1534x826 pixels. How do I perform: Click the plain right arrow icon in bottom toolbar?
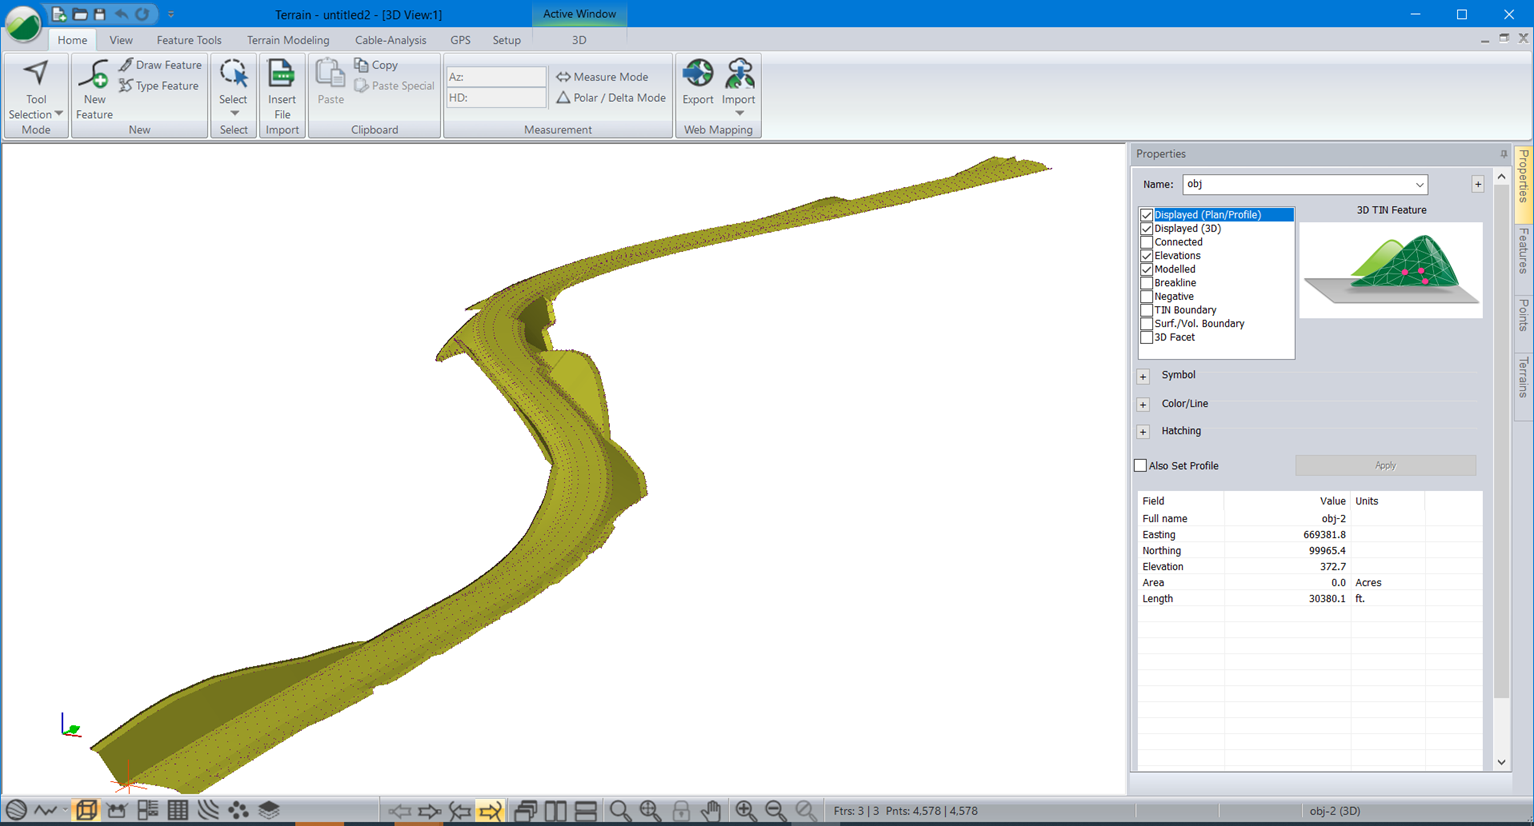429,811
